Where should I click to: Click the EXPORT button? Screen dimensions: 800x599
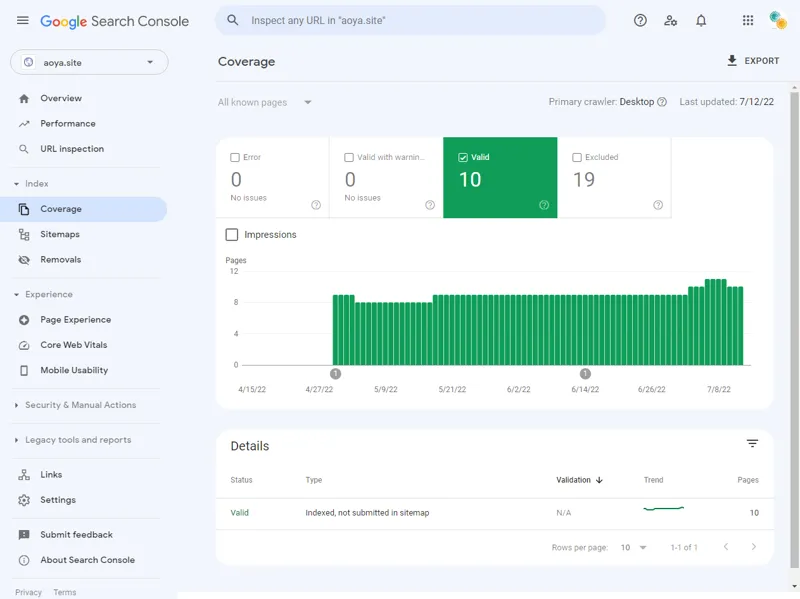click(x=753, y=61)
